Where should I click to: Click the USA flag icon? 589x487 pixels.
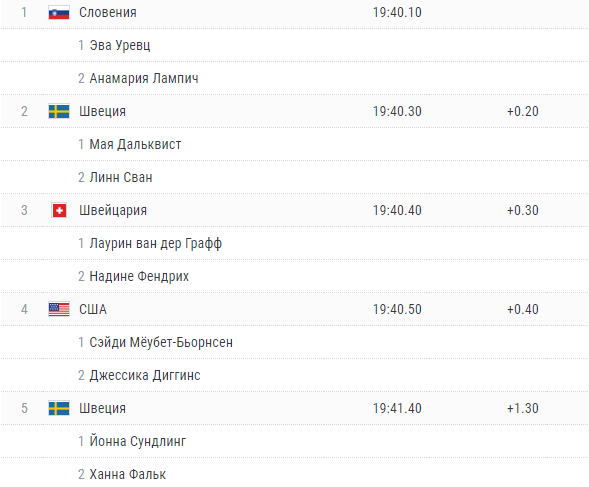[59, 309]
